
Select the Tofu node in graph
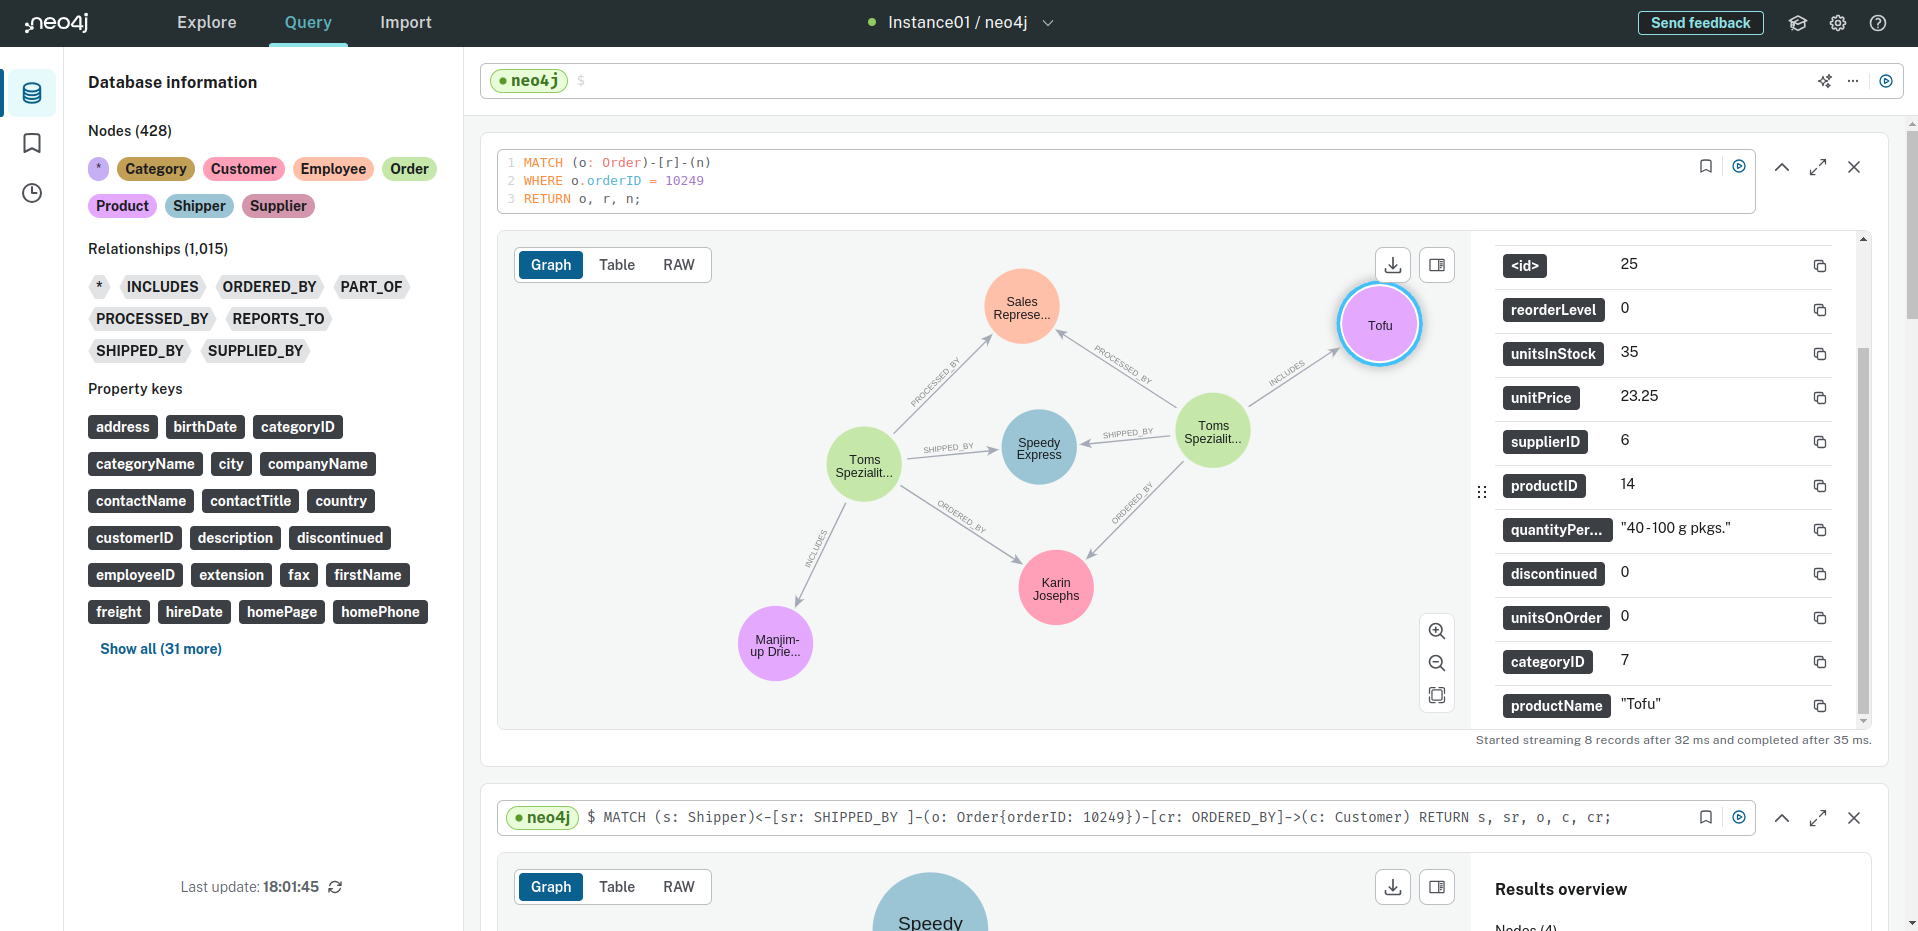[1380, 325]
